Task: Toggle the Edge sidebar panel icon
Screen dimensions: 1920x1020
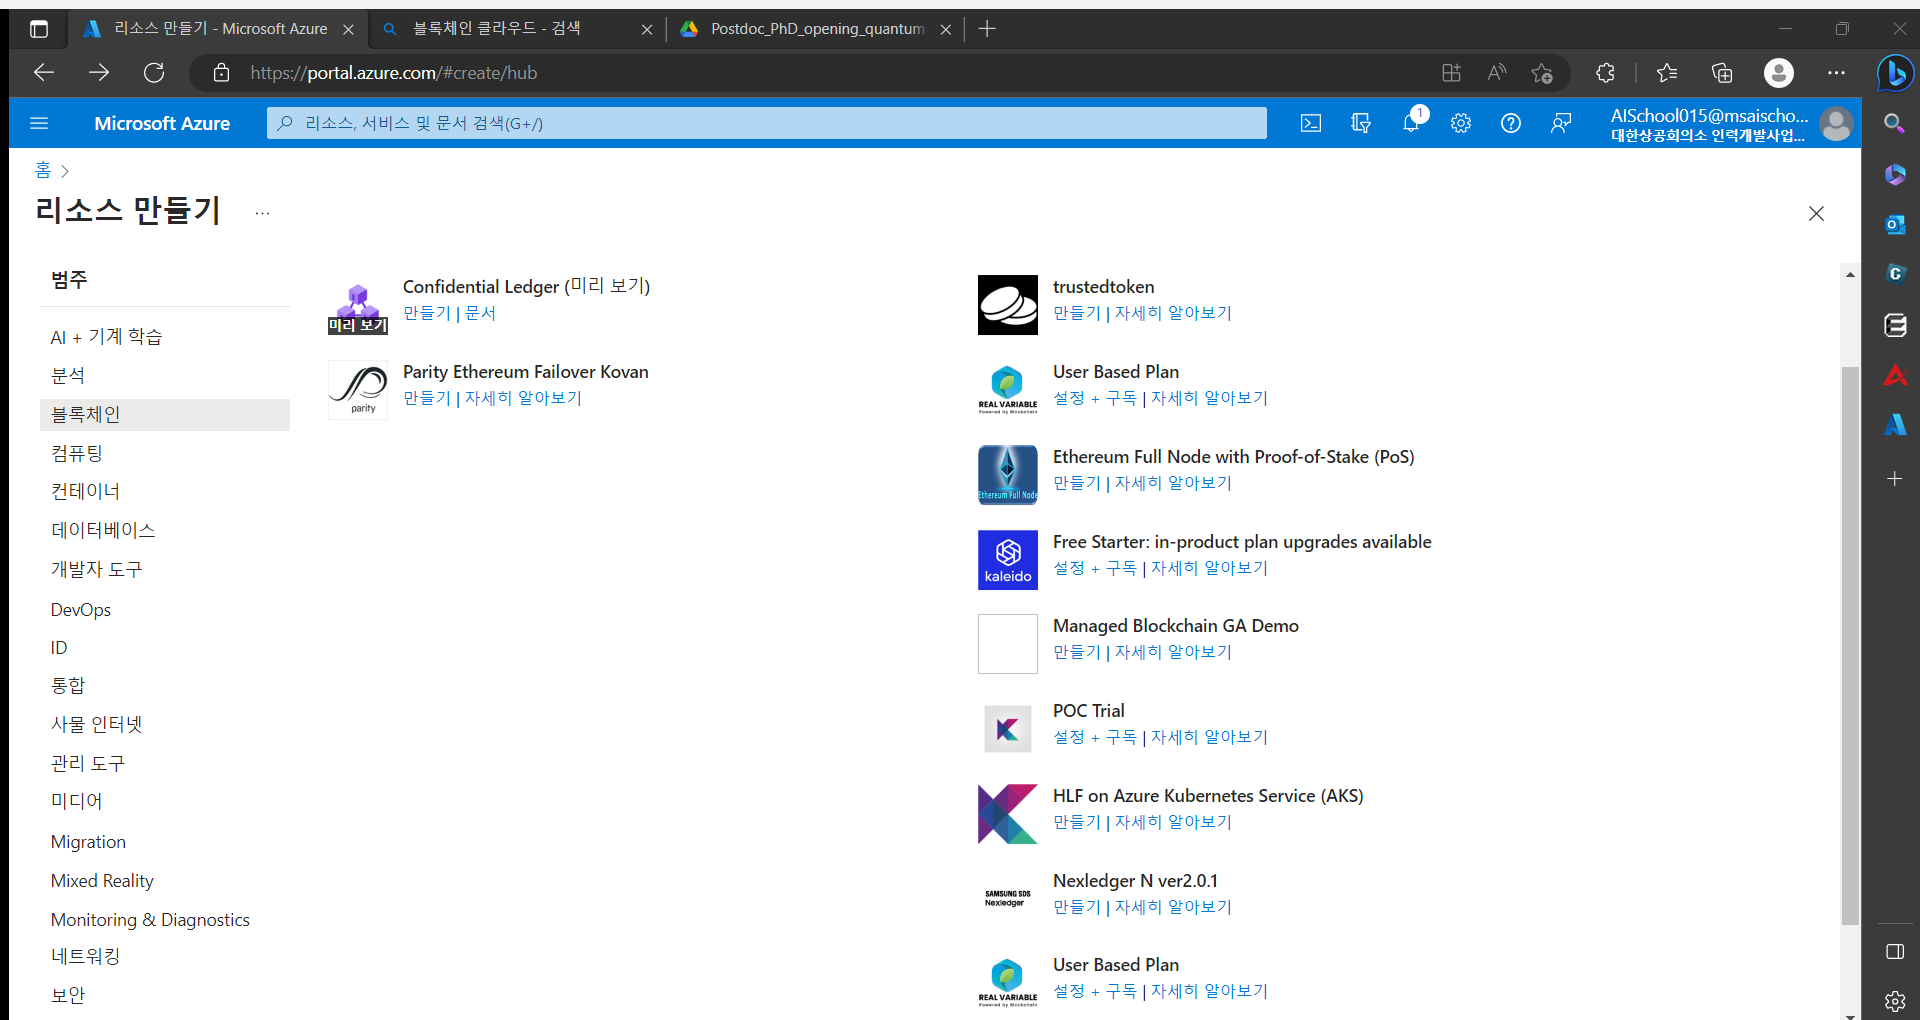Action: (1895, 951)
